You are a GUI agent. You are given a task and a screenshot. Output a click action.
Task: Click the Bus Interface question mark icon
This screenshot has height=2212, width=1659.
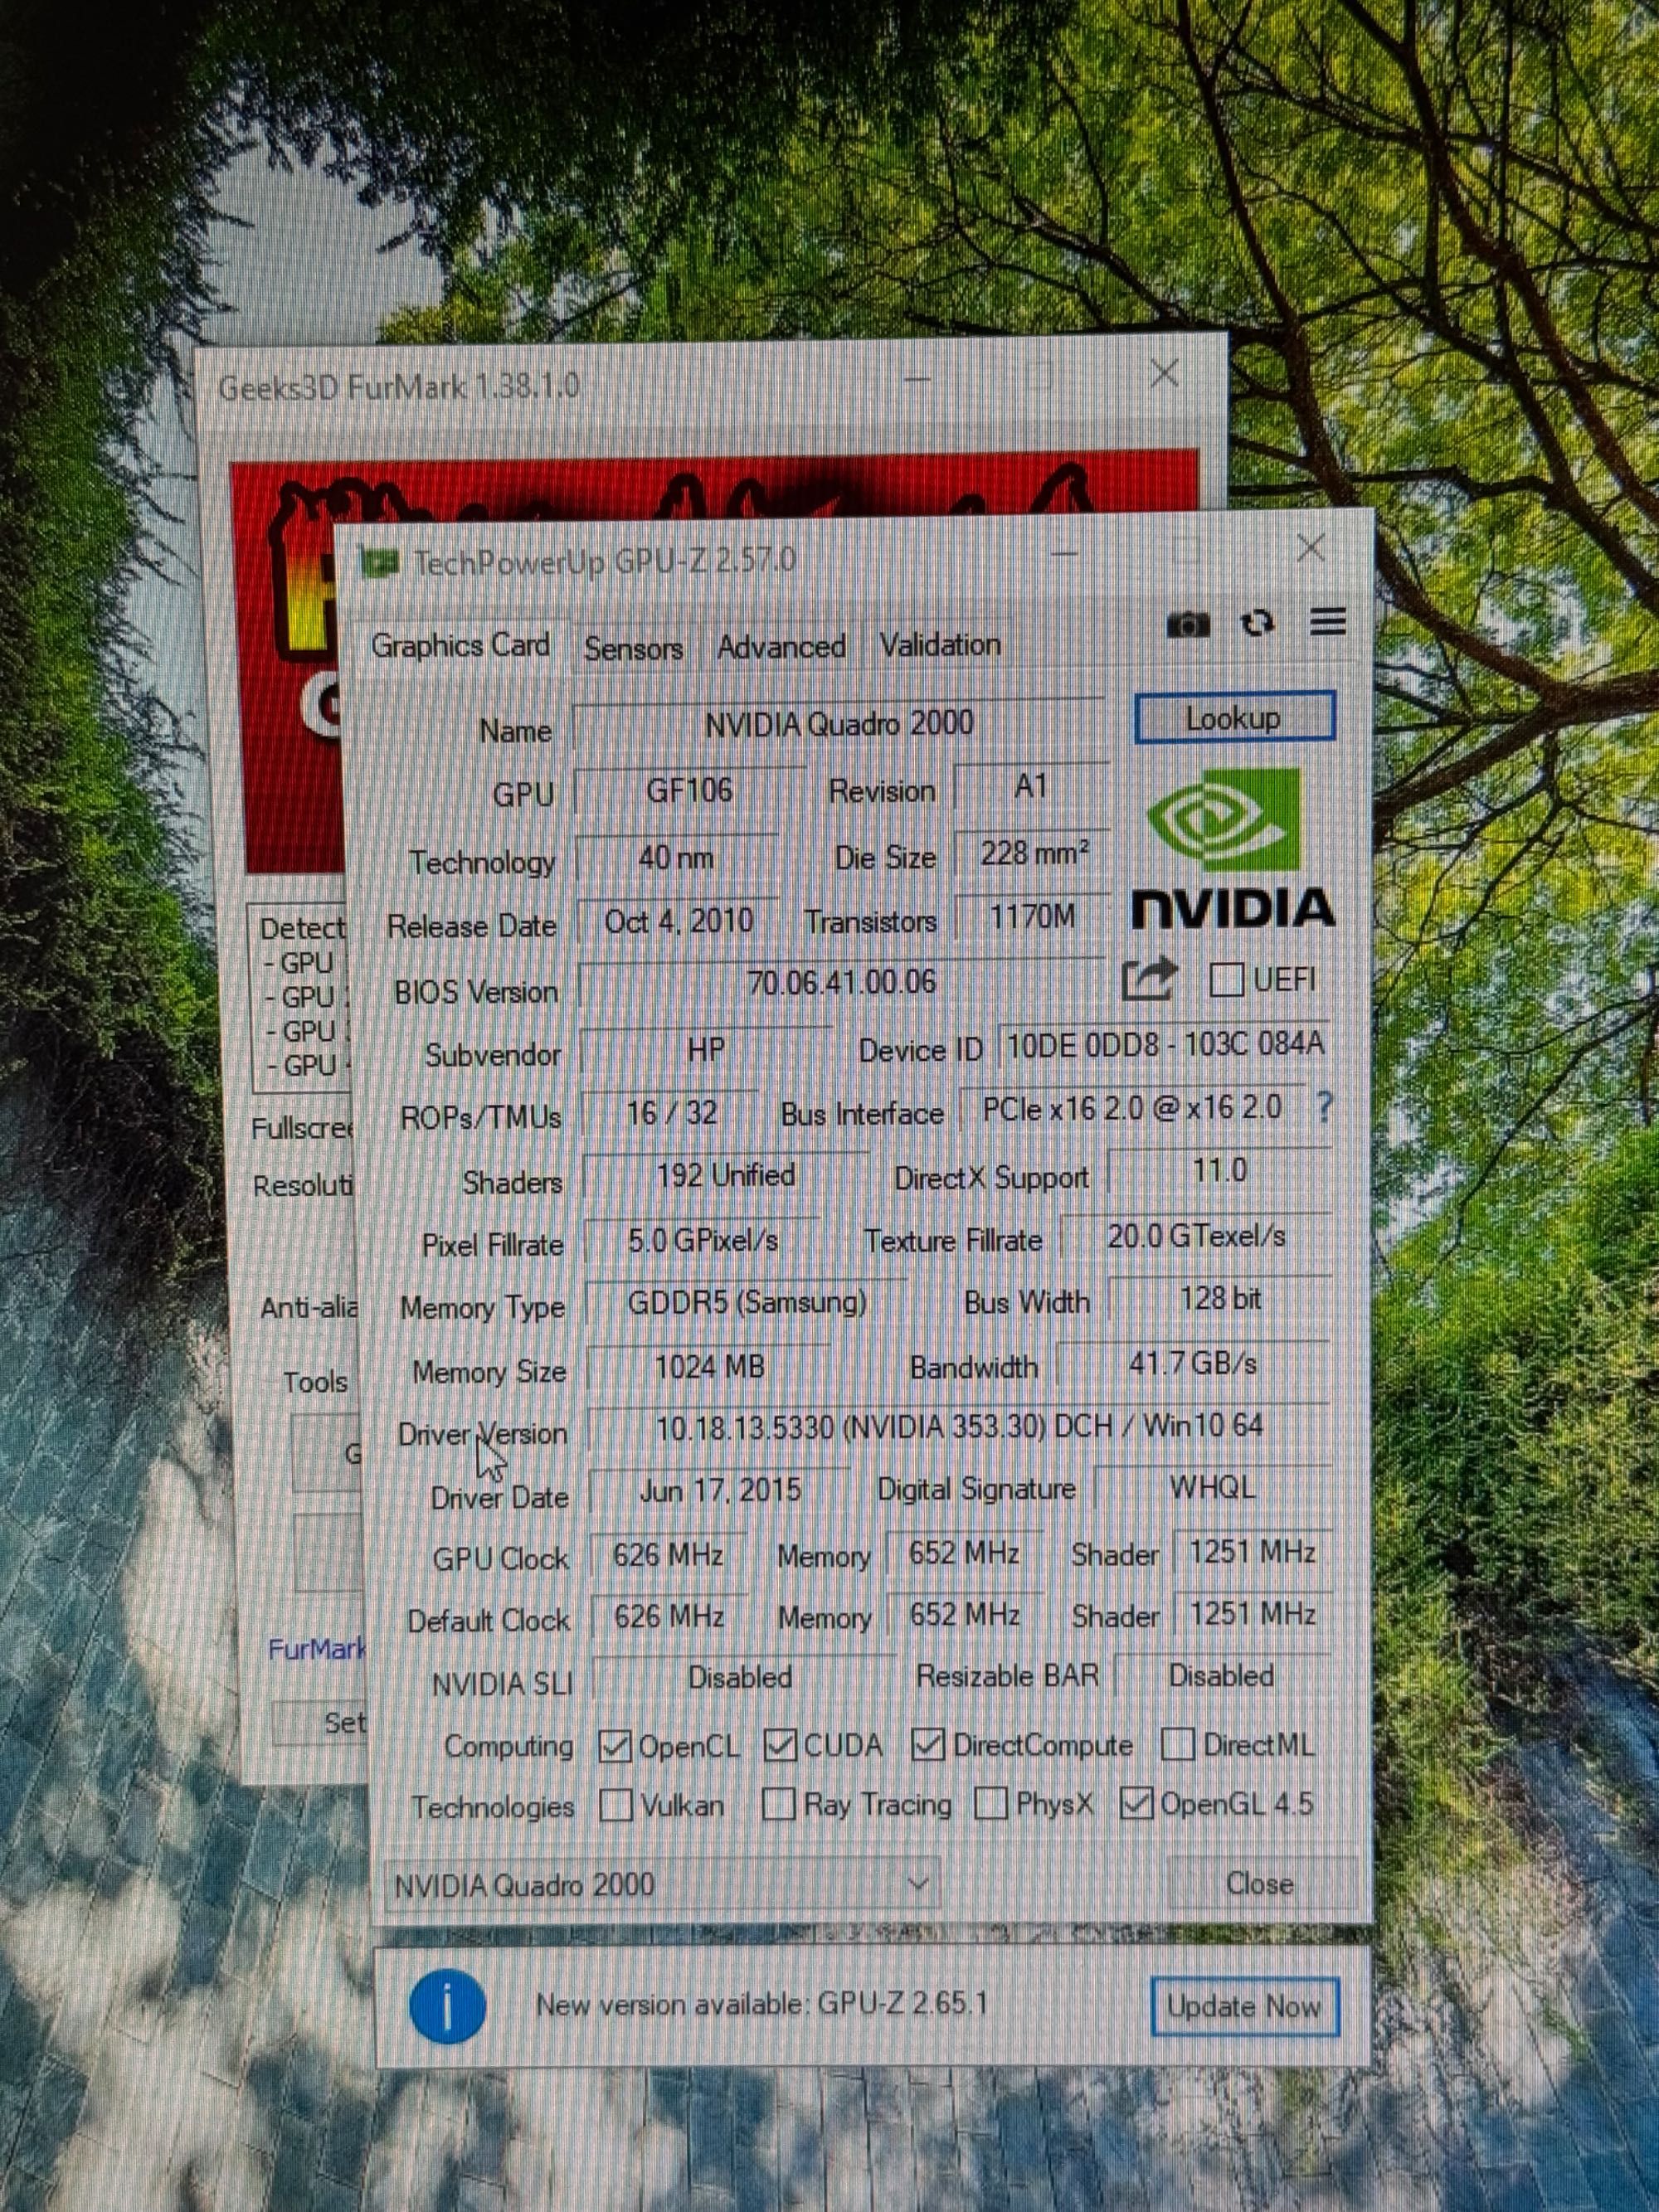(x=1324, y=1107)
